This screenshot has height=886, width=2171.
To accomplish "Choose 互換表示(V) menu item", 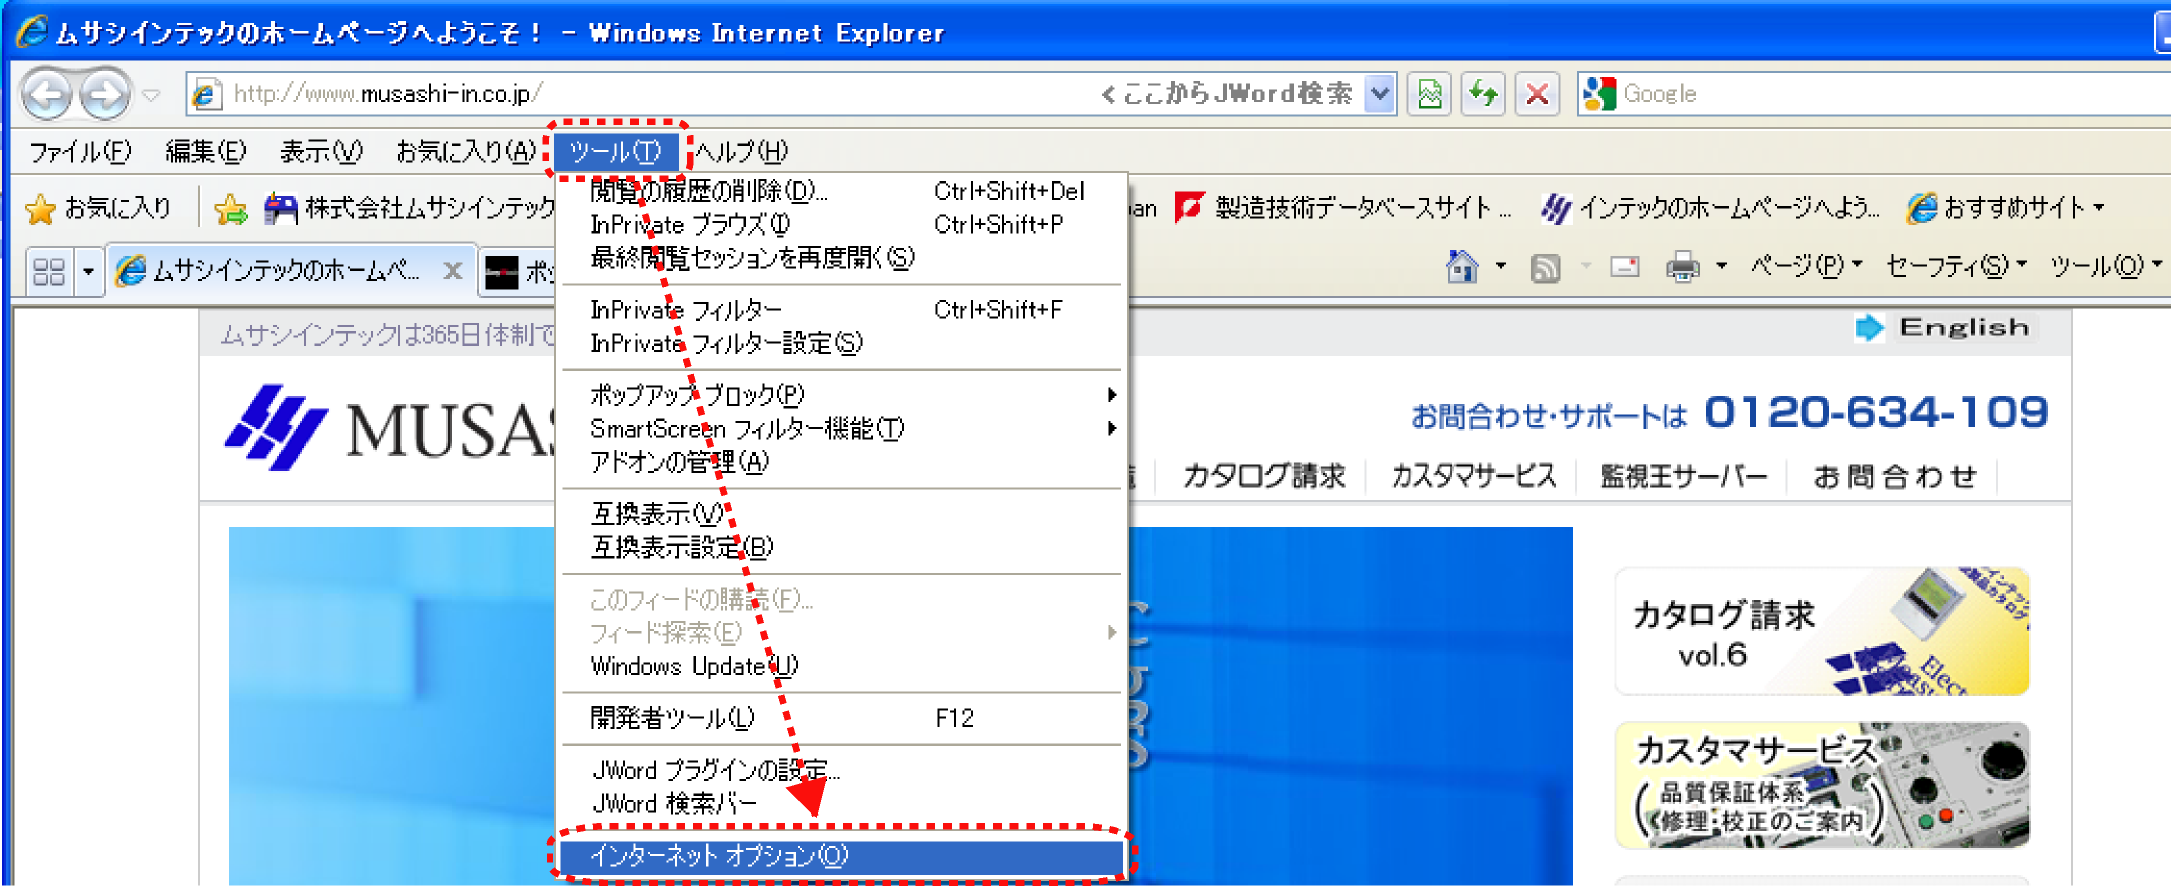I will tap(842, 514).
